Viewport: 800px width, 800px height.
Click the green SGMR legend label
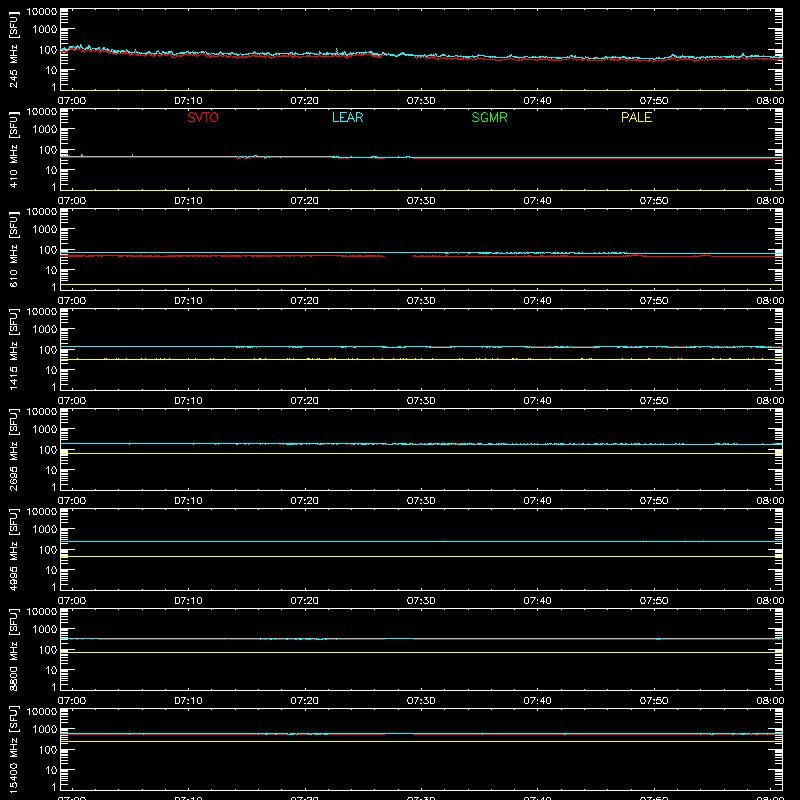coord(489,117)
